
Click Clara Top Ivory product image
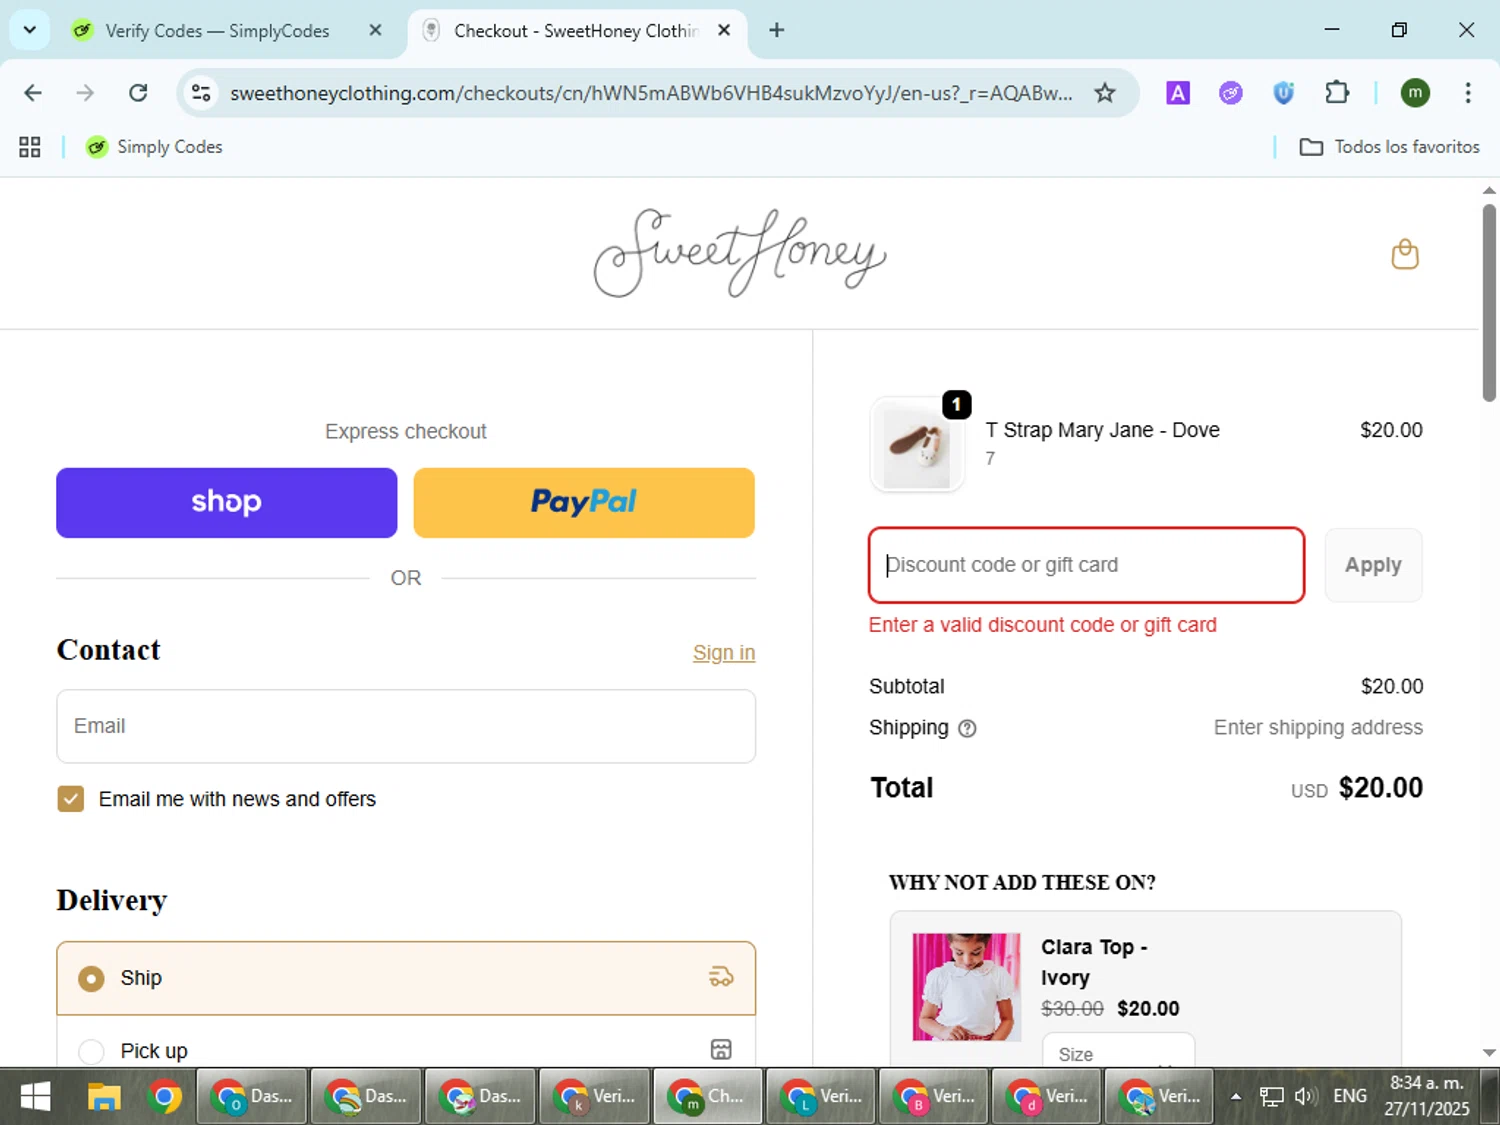[x=966, y=987]
